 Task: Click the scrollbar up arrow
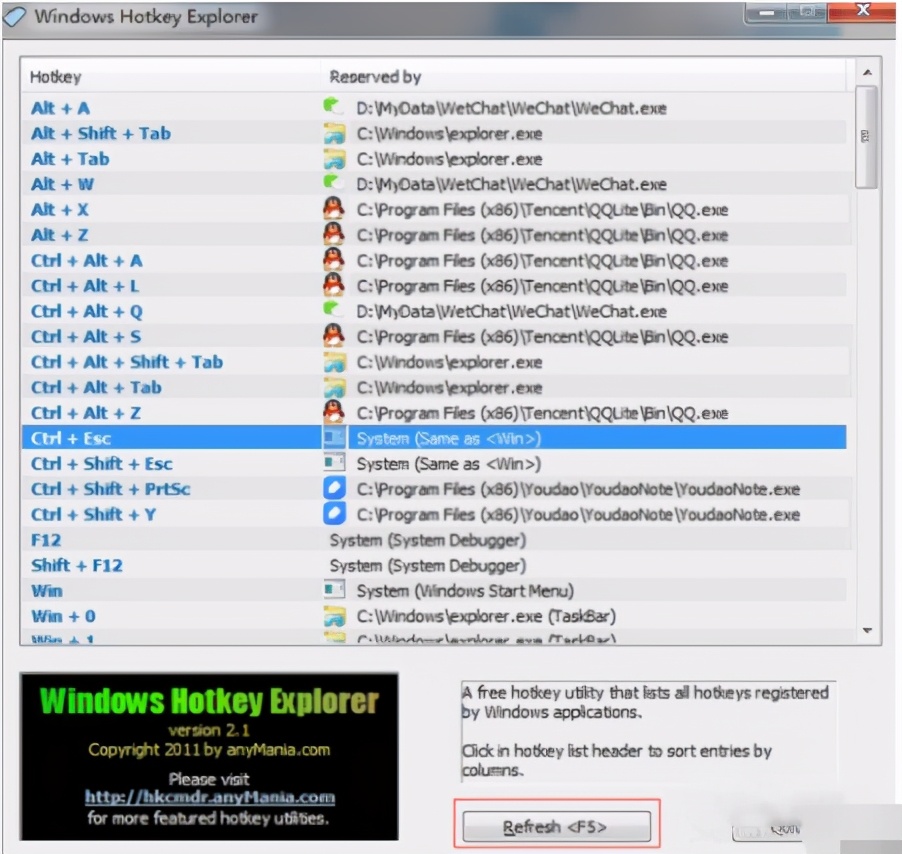coord(867,72)
